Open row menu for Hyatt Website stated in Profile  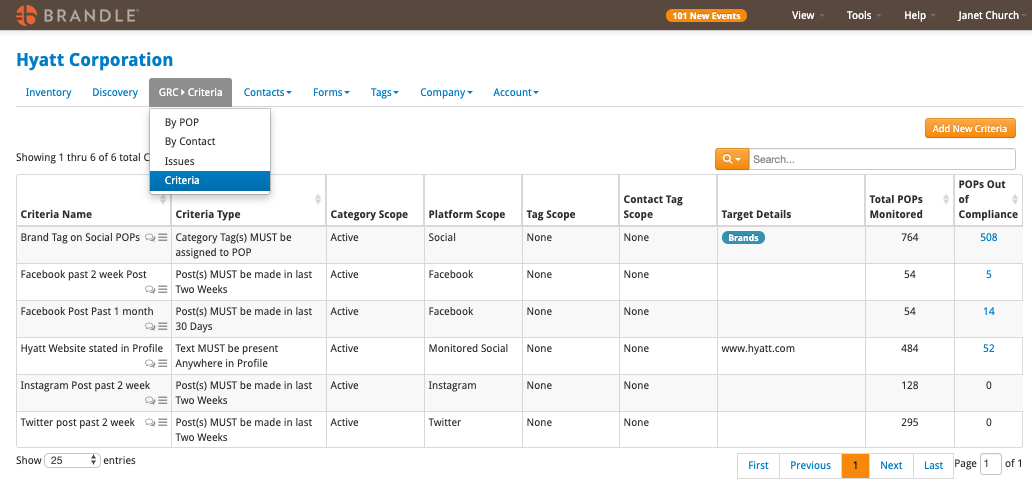click(163, 363)
